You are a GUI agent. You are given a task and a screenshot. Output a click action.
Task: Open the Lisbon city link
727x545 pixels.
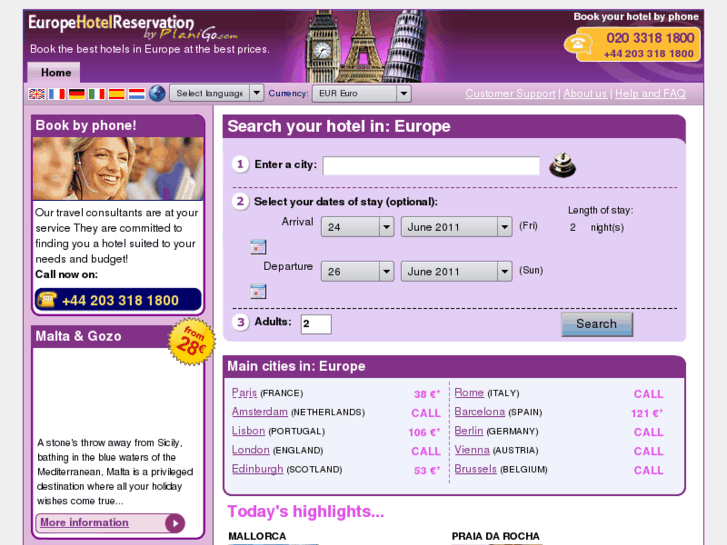(248, 431)
